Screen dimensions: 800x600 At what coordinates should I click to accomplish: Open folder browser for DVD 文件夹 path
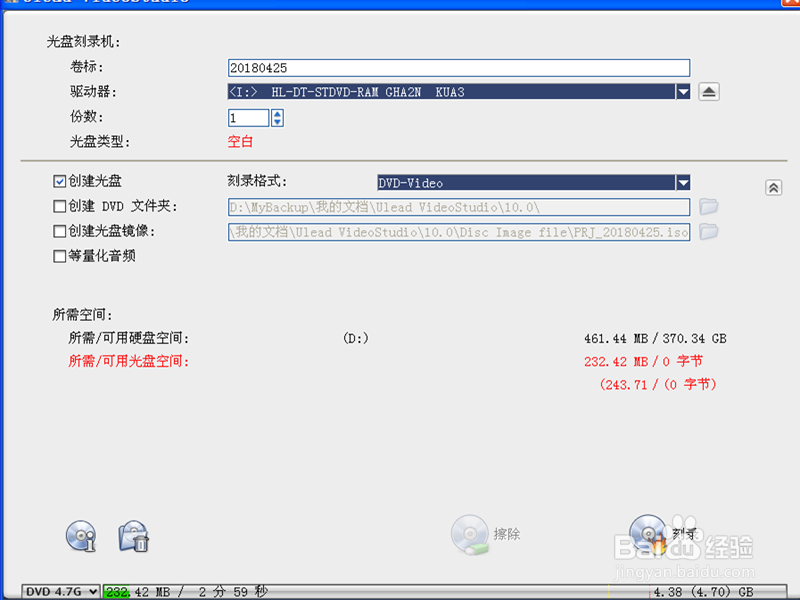pyautogui.click(x=709, y=207)
